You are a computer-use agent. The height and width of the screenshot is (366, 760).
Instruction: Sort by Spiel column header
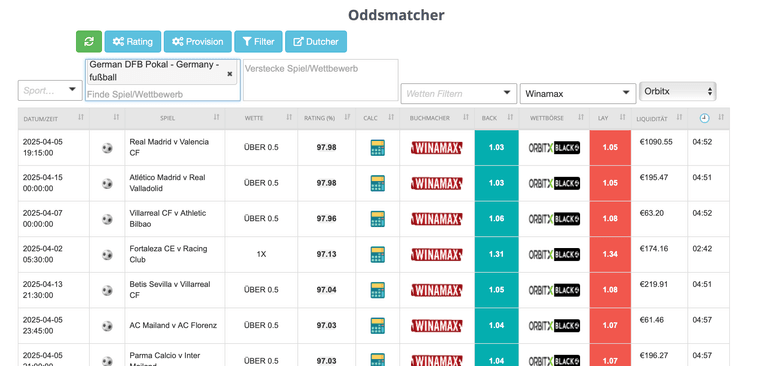(174, 118)
